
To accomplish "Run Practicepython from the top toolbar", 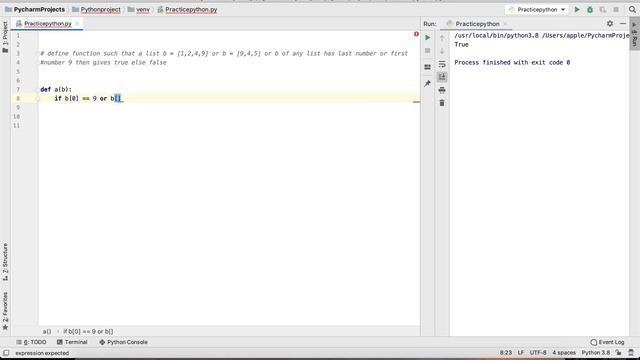I will (577, 9).
